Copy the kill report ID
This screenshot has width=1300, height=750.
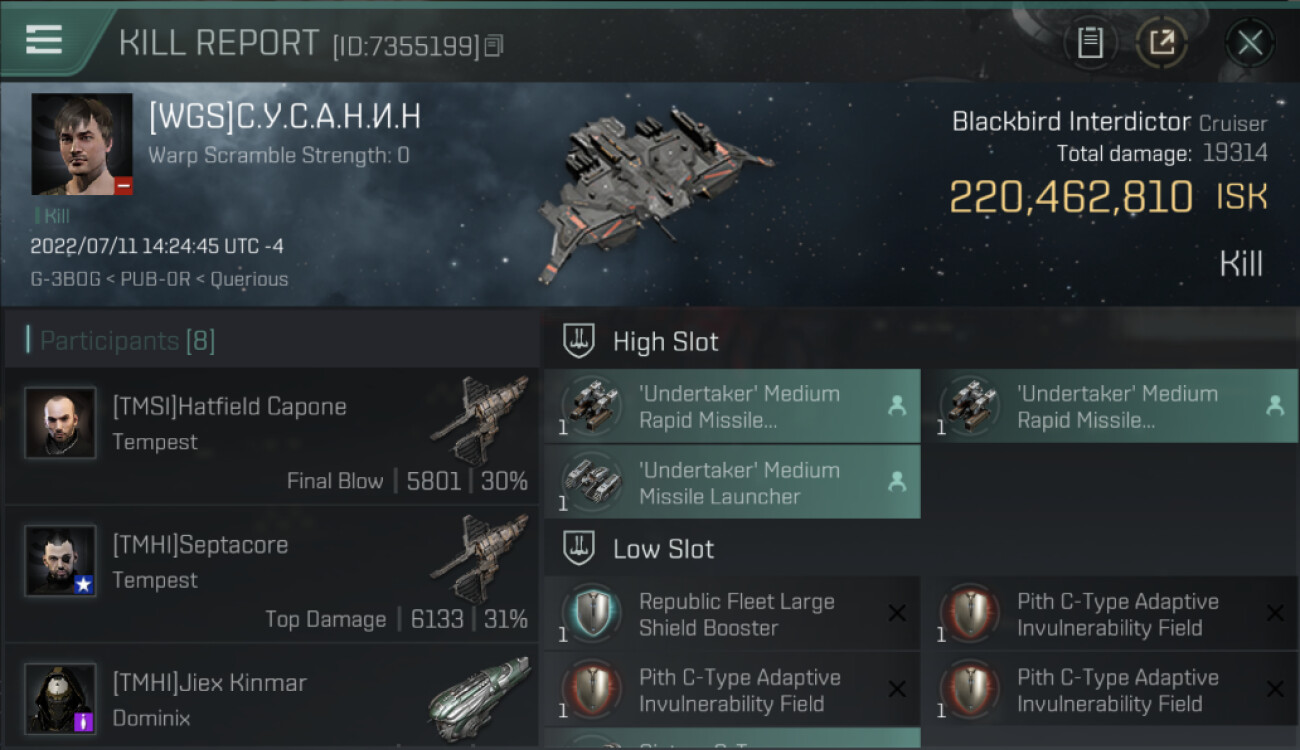click(495, 45)
